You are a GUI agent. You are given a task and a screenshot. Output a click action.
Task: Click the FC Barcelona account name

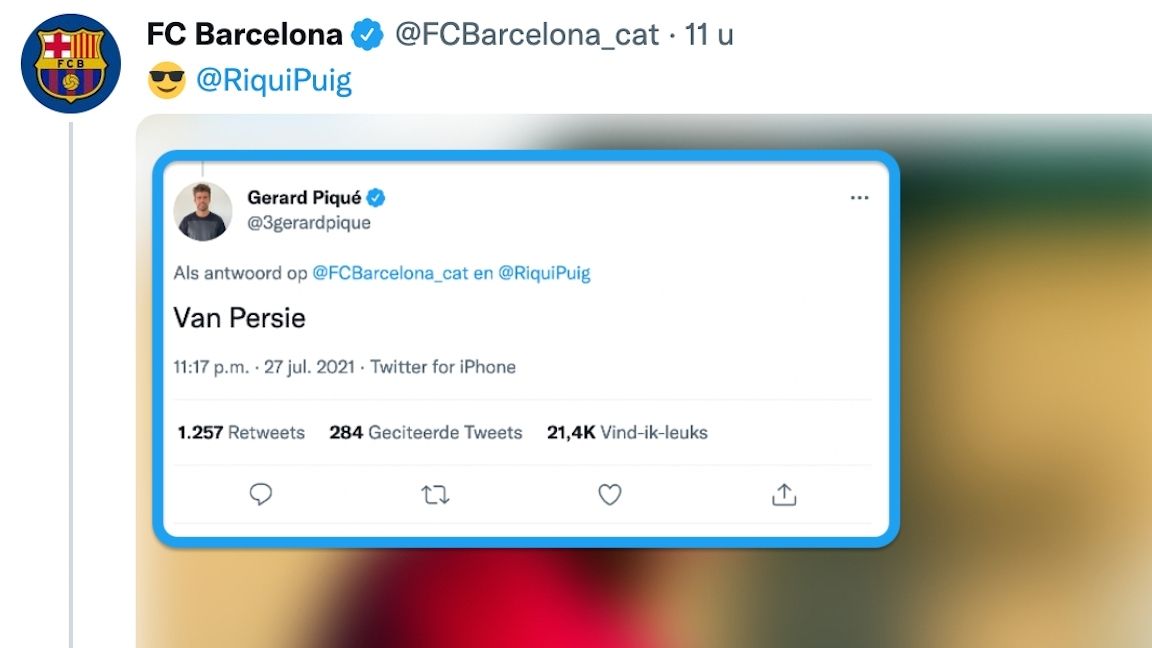(x=244, y=36)
